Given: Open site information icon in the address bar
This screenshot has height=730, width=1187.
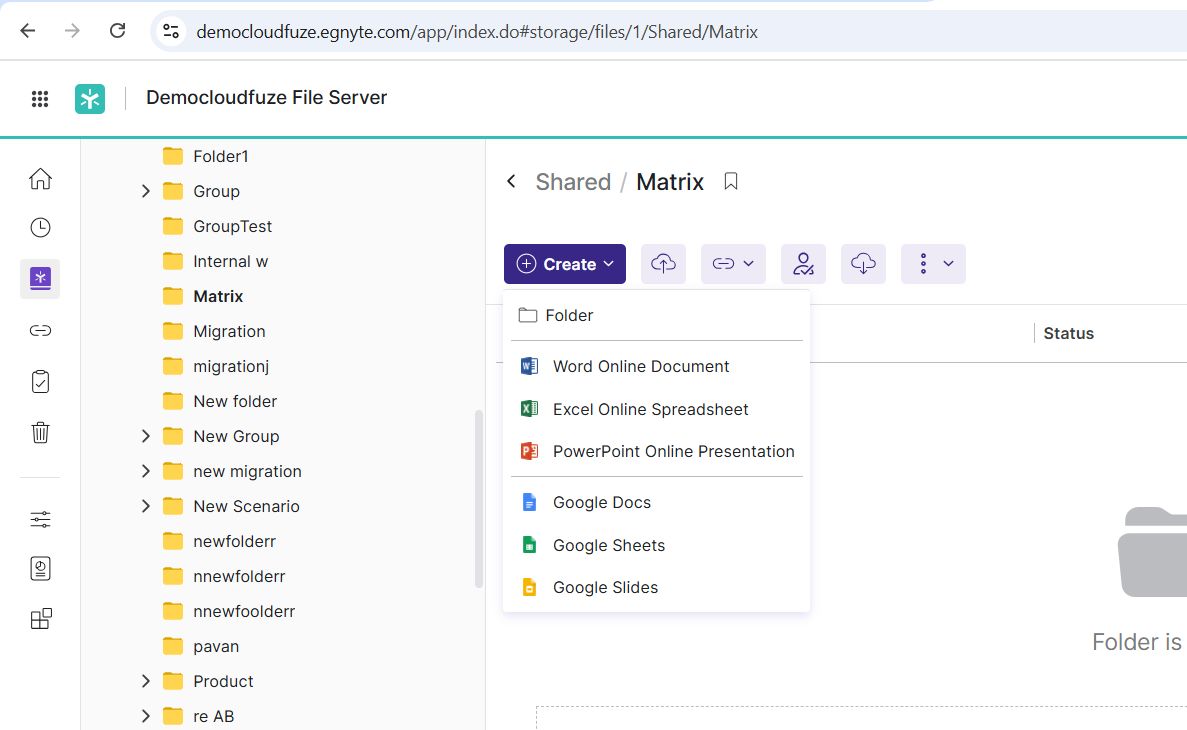Looking at the screenshot, I should (x=171, y=32).
